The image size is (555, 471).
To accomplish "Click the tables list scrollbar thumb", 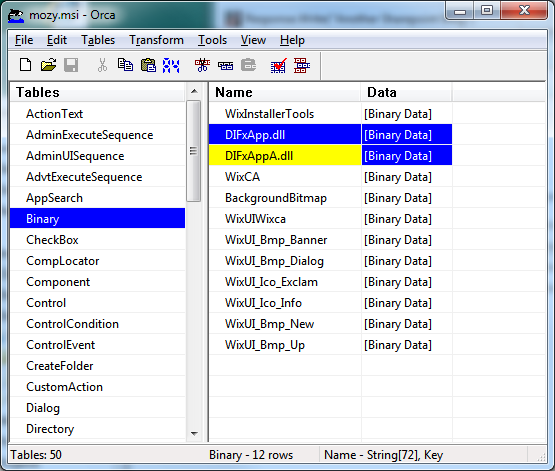I will pos(194,151).
